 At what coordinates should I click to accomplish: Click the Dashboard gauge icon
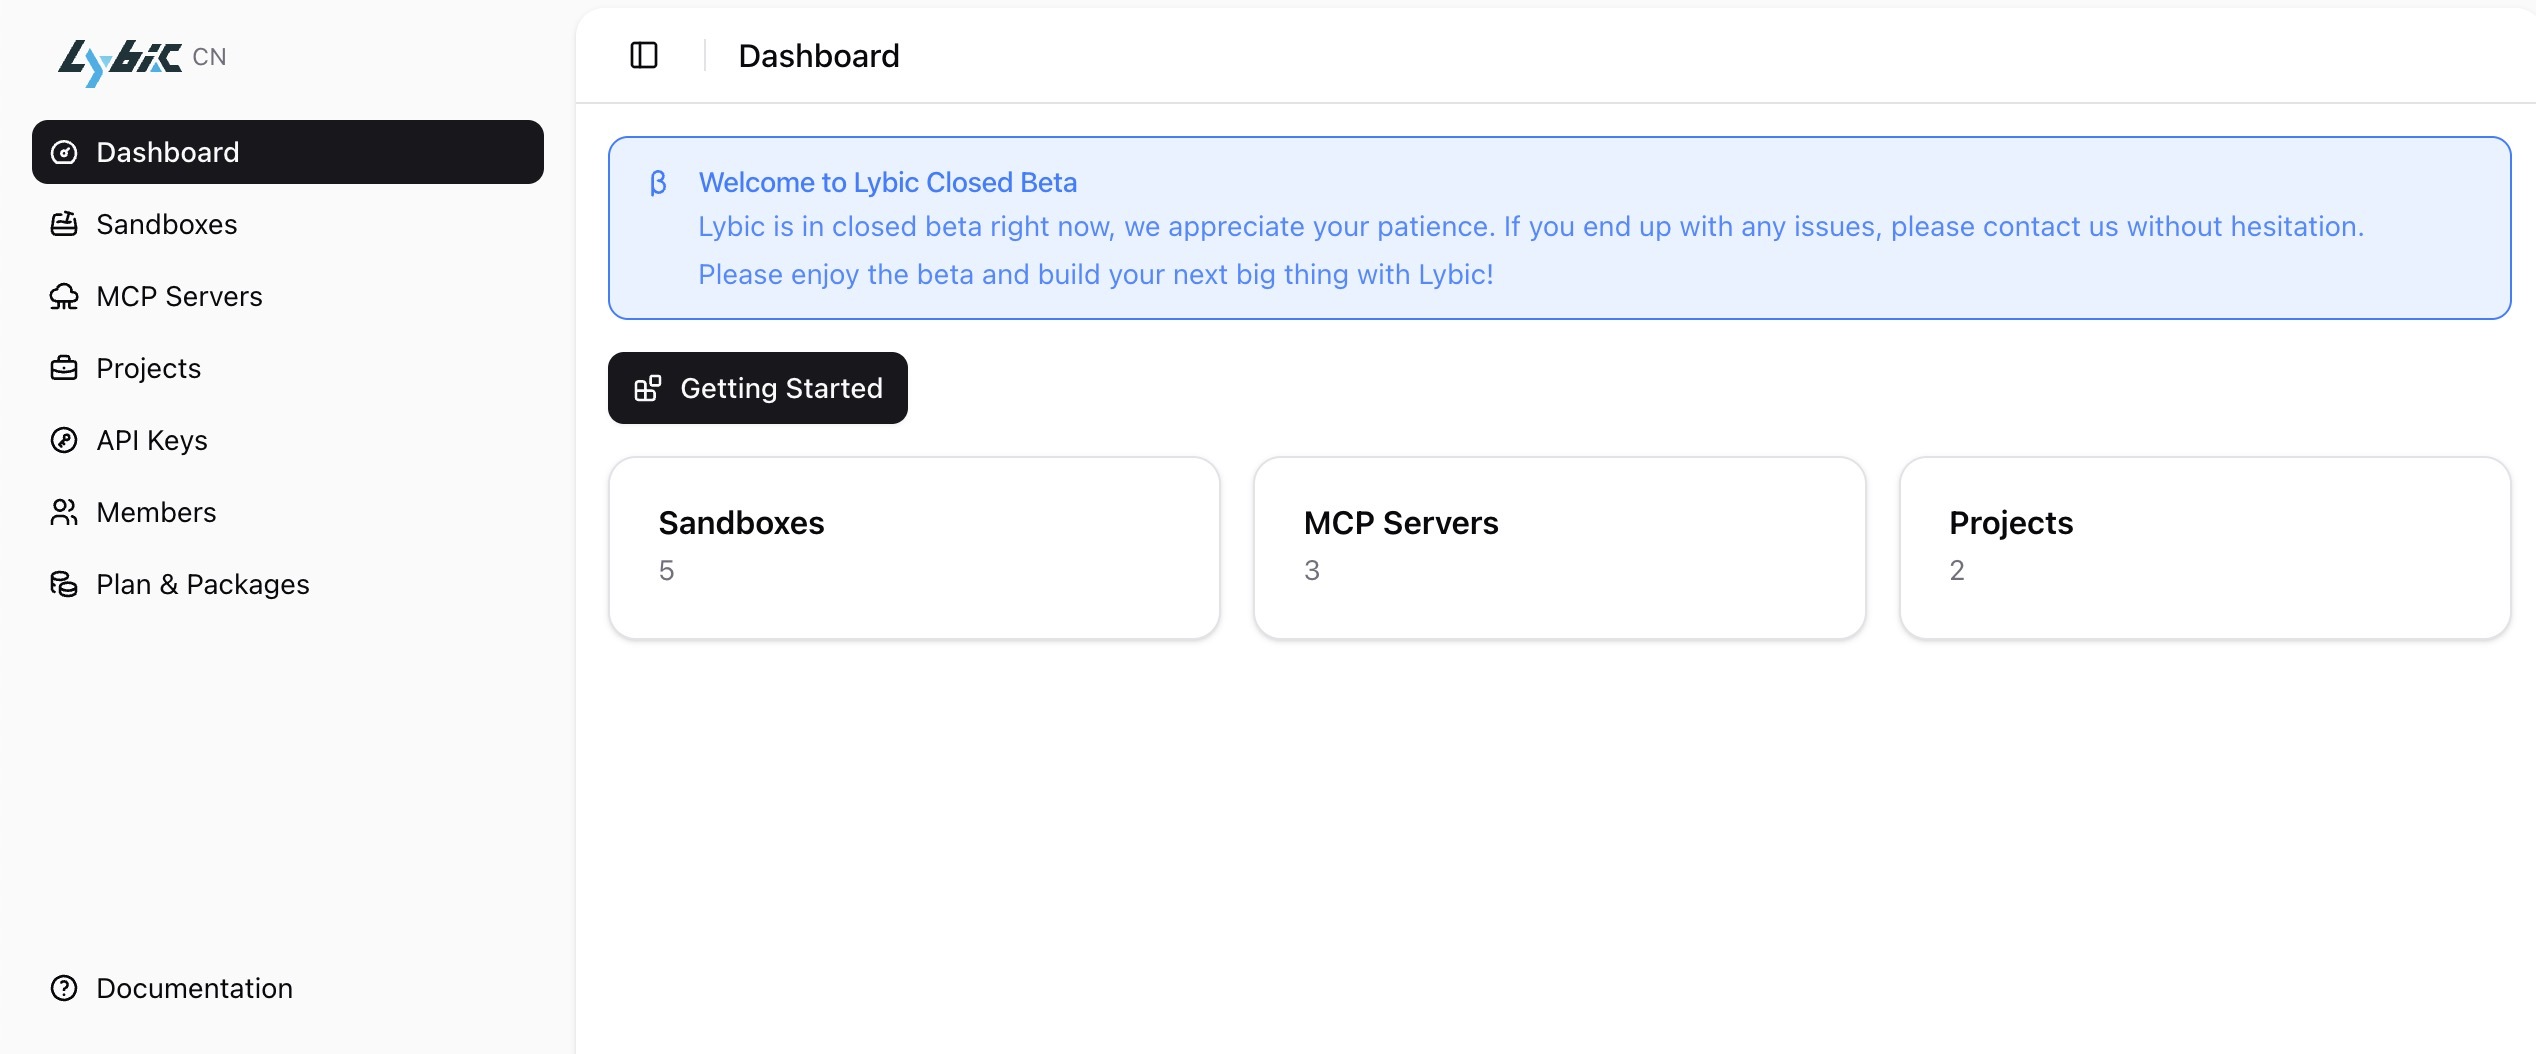pos(64,152)
